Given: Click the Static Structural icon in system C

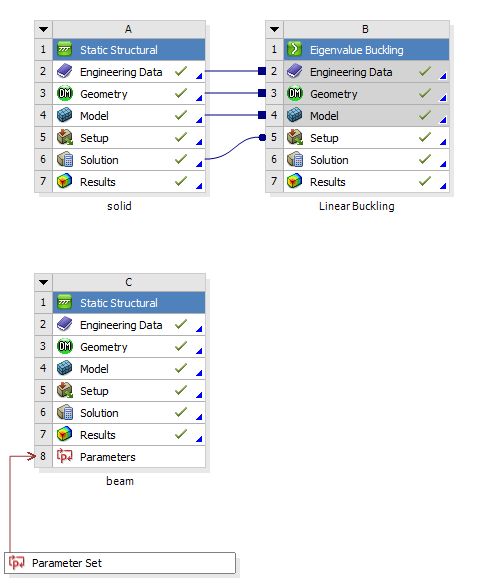Looking at the screenshot, I should tap(65, 302).
